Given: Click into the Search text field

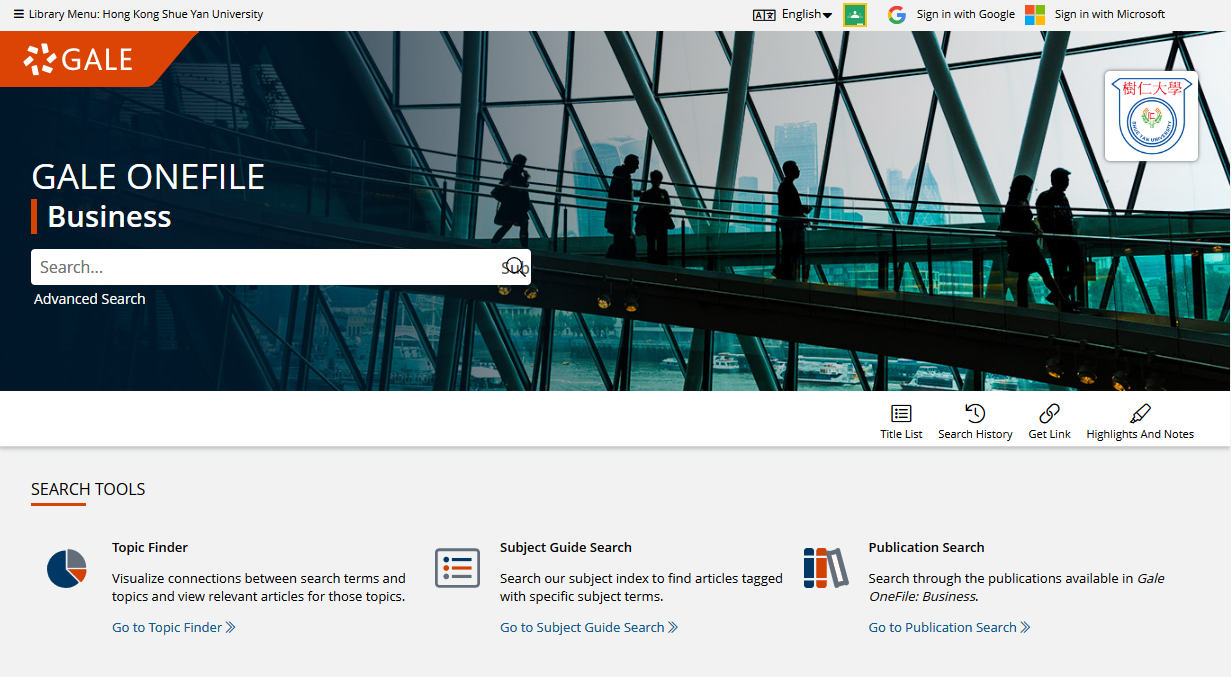Looking at the screenshot, I should (265, 267).
